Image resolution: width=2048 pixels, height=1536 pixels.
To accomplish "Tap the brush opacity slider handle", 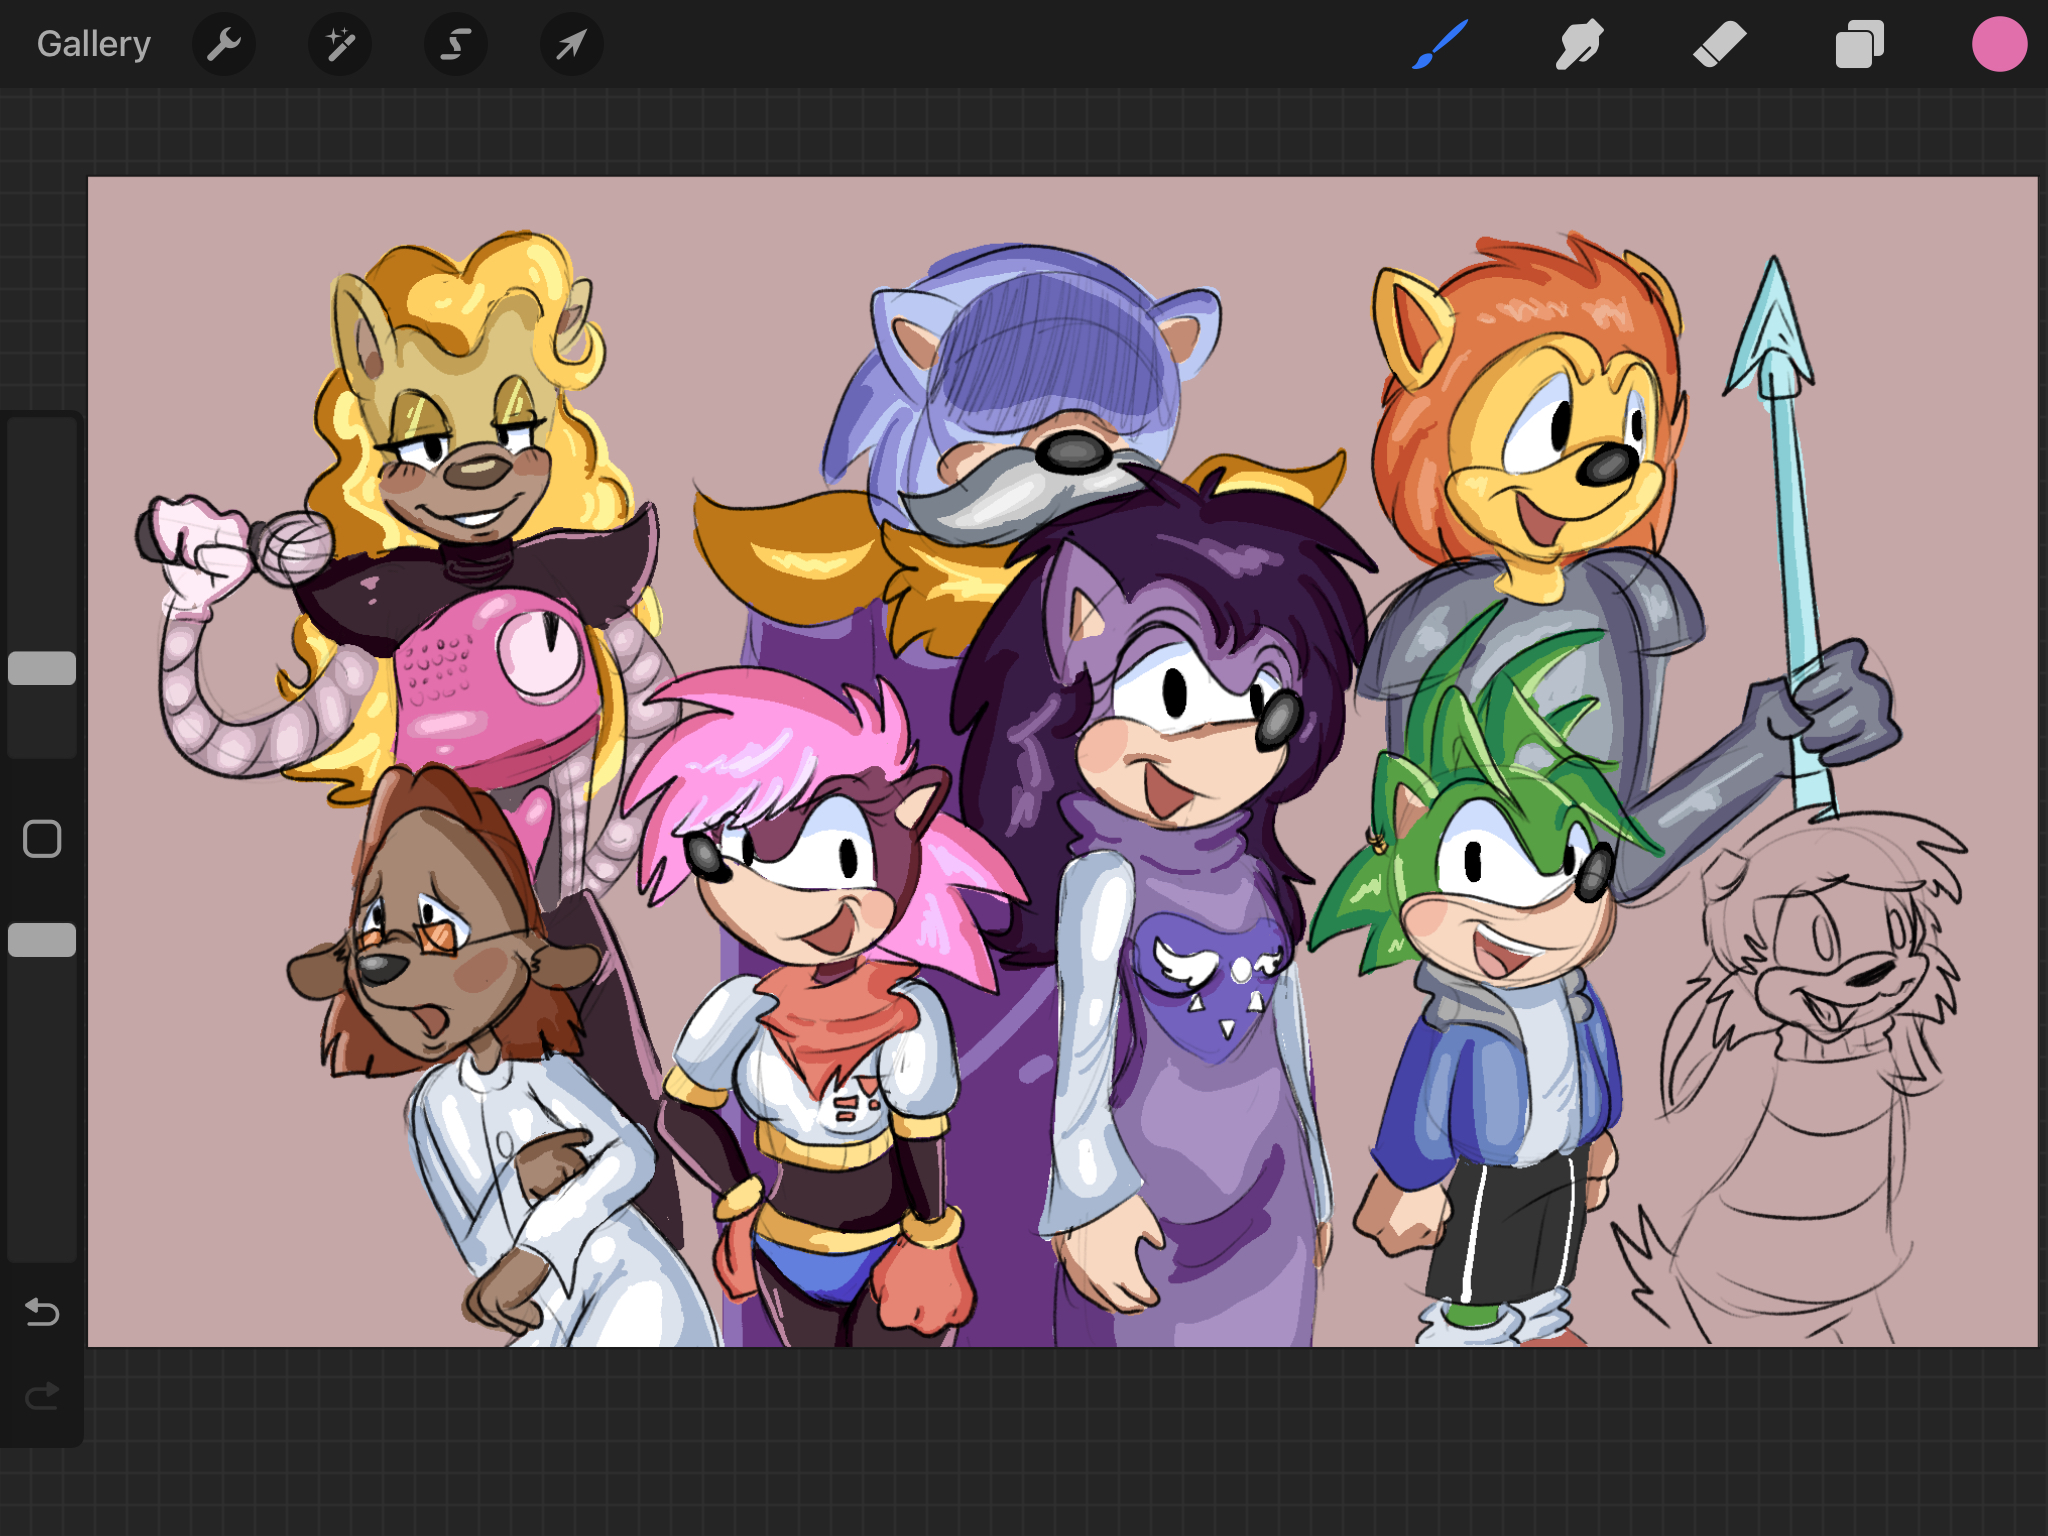I will tap(42, 940).
